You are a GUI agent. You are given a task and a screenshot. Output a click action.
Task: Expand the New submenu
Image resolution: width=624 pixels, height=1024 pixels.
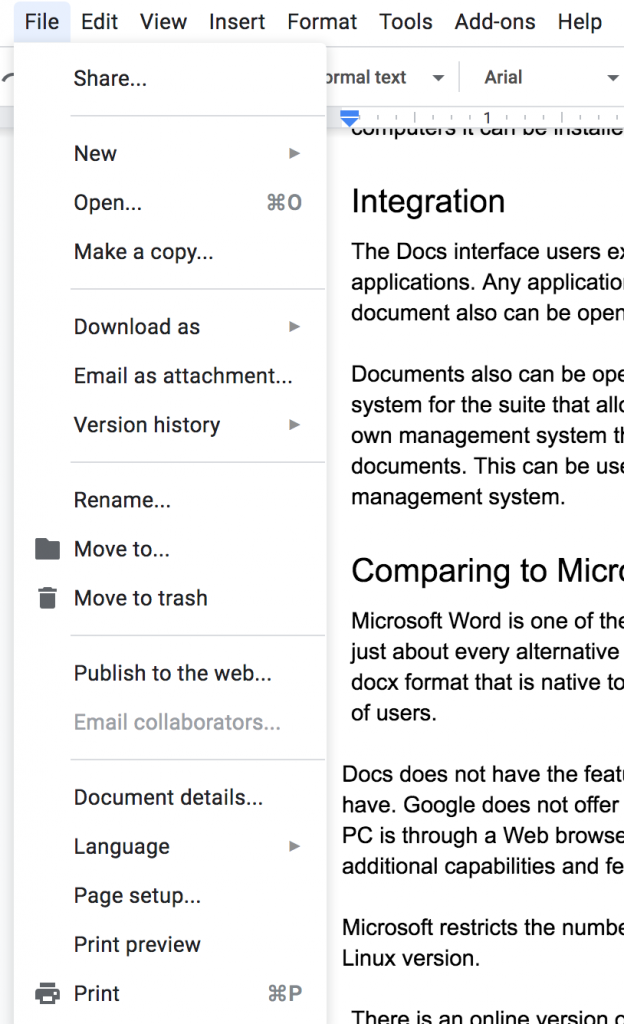pyautogui.click(x=170, y=153)
